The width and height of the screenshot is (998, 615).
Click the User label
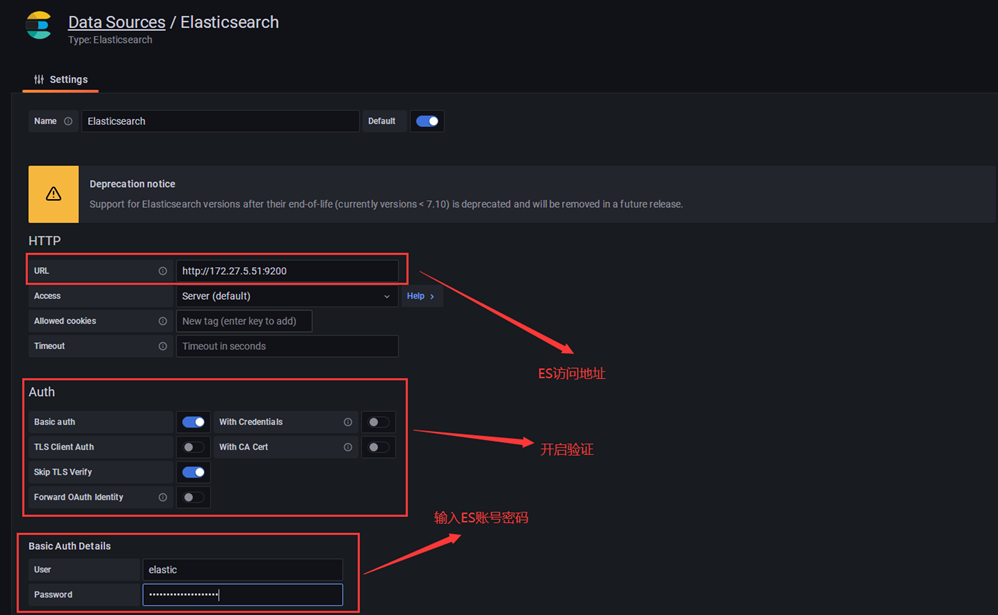pos(42,570)
